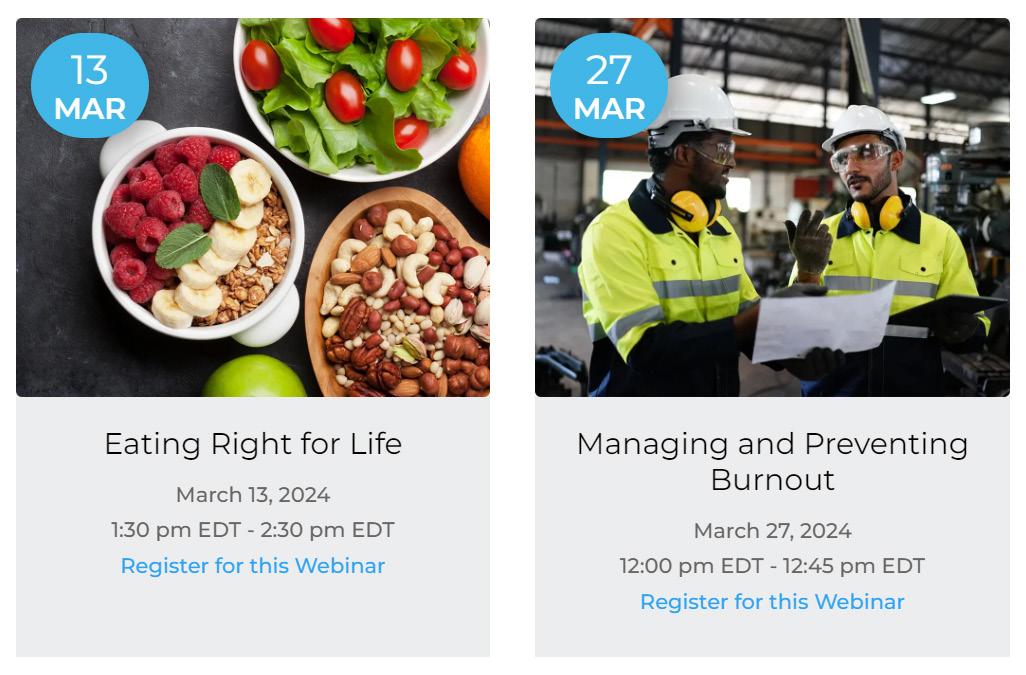The image size is (1026, 675).
Task: Click the 13 MAR date badge
Action: click(x=90, y=86)
